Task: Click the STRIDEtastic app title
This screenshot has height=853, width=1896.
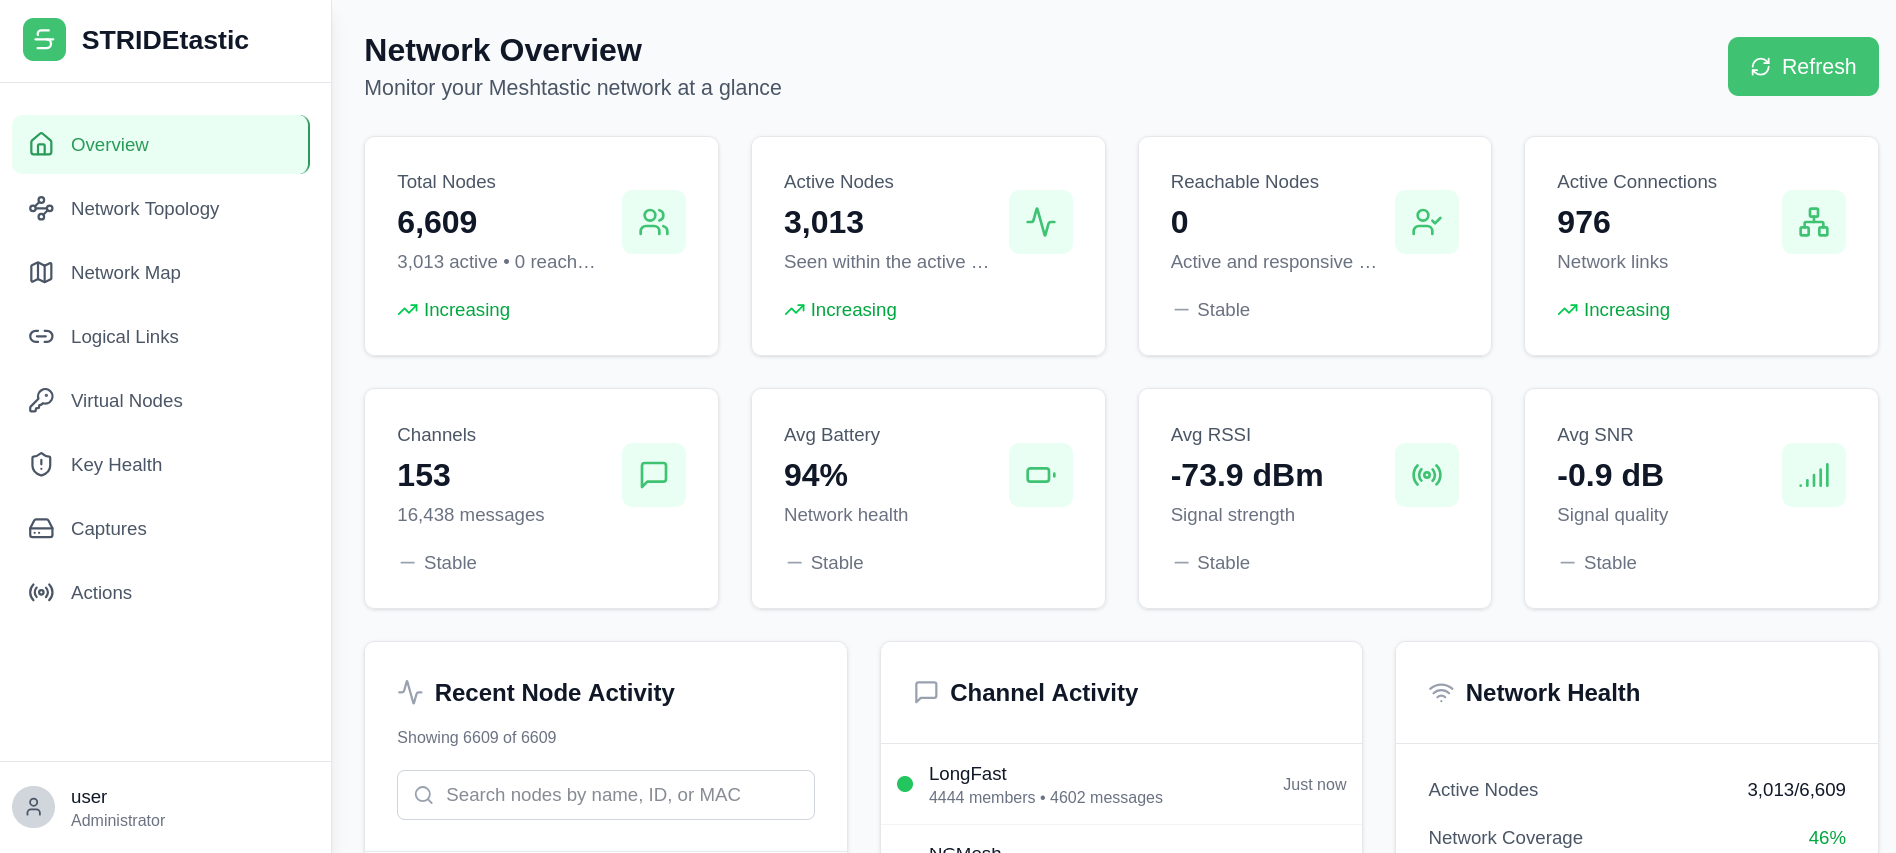Action: click(165, 40)
